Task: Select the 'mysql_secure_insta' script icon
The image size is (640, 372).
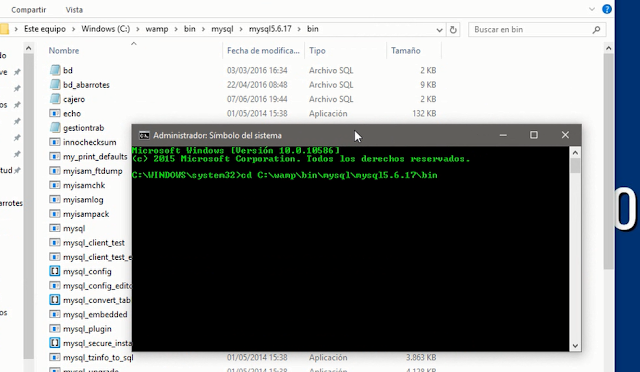Action: 55,343
